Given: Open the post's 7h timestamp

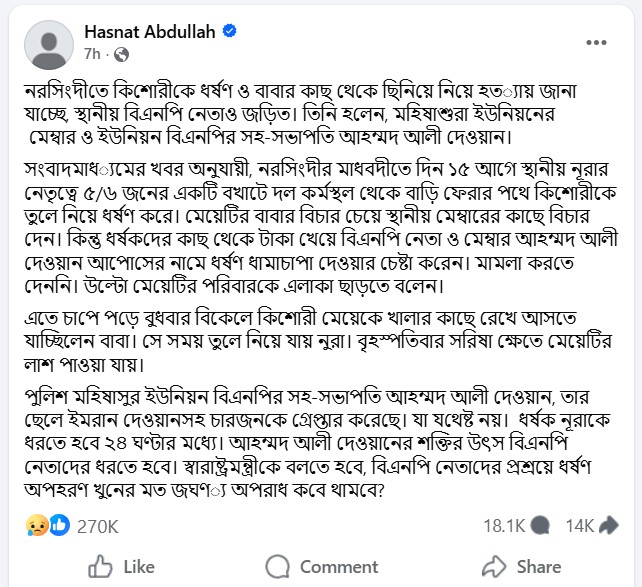Looking at the screenshot, I should [x=92, y=53].
